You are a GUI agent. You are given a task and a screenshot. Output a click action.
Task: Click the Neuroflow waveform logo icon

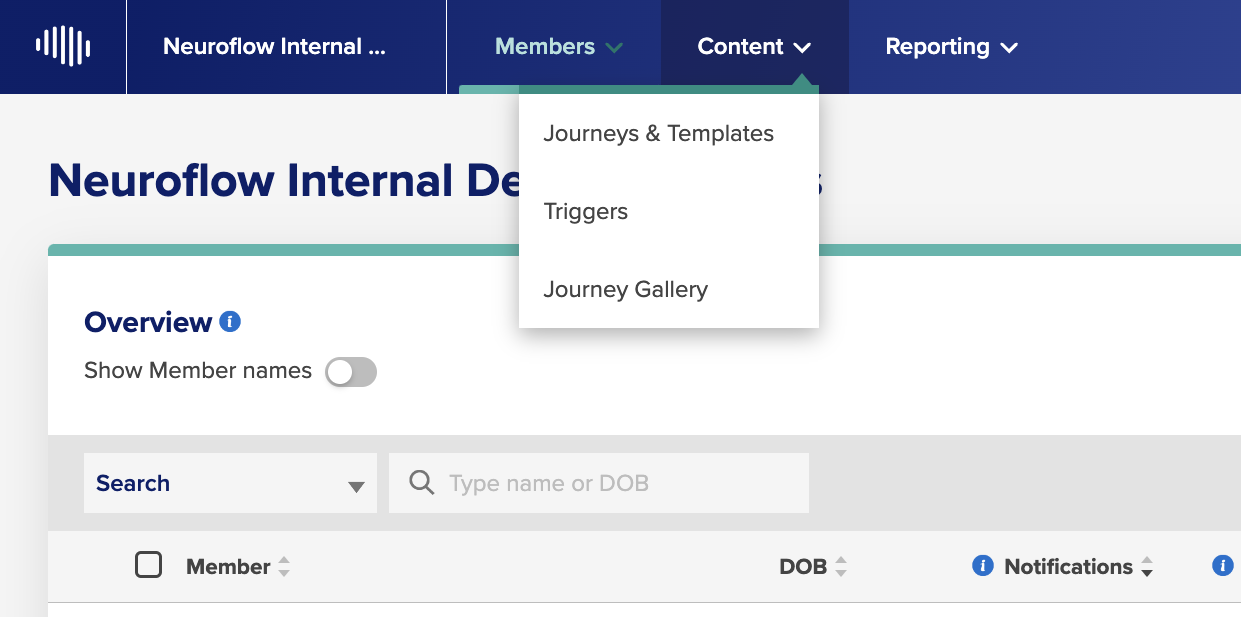click(63, 46)
